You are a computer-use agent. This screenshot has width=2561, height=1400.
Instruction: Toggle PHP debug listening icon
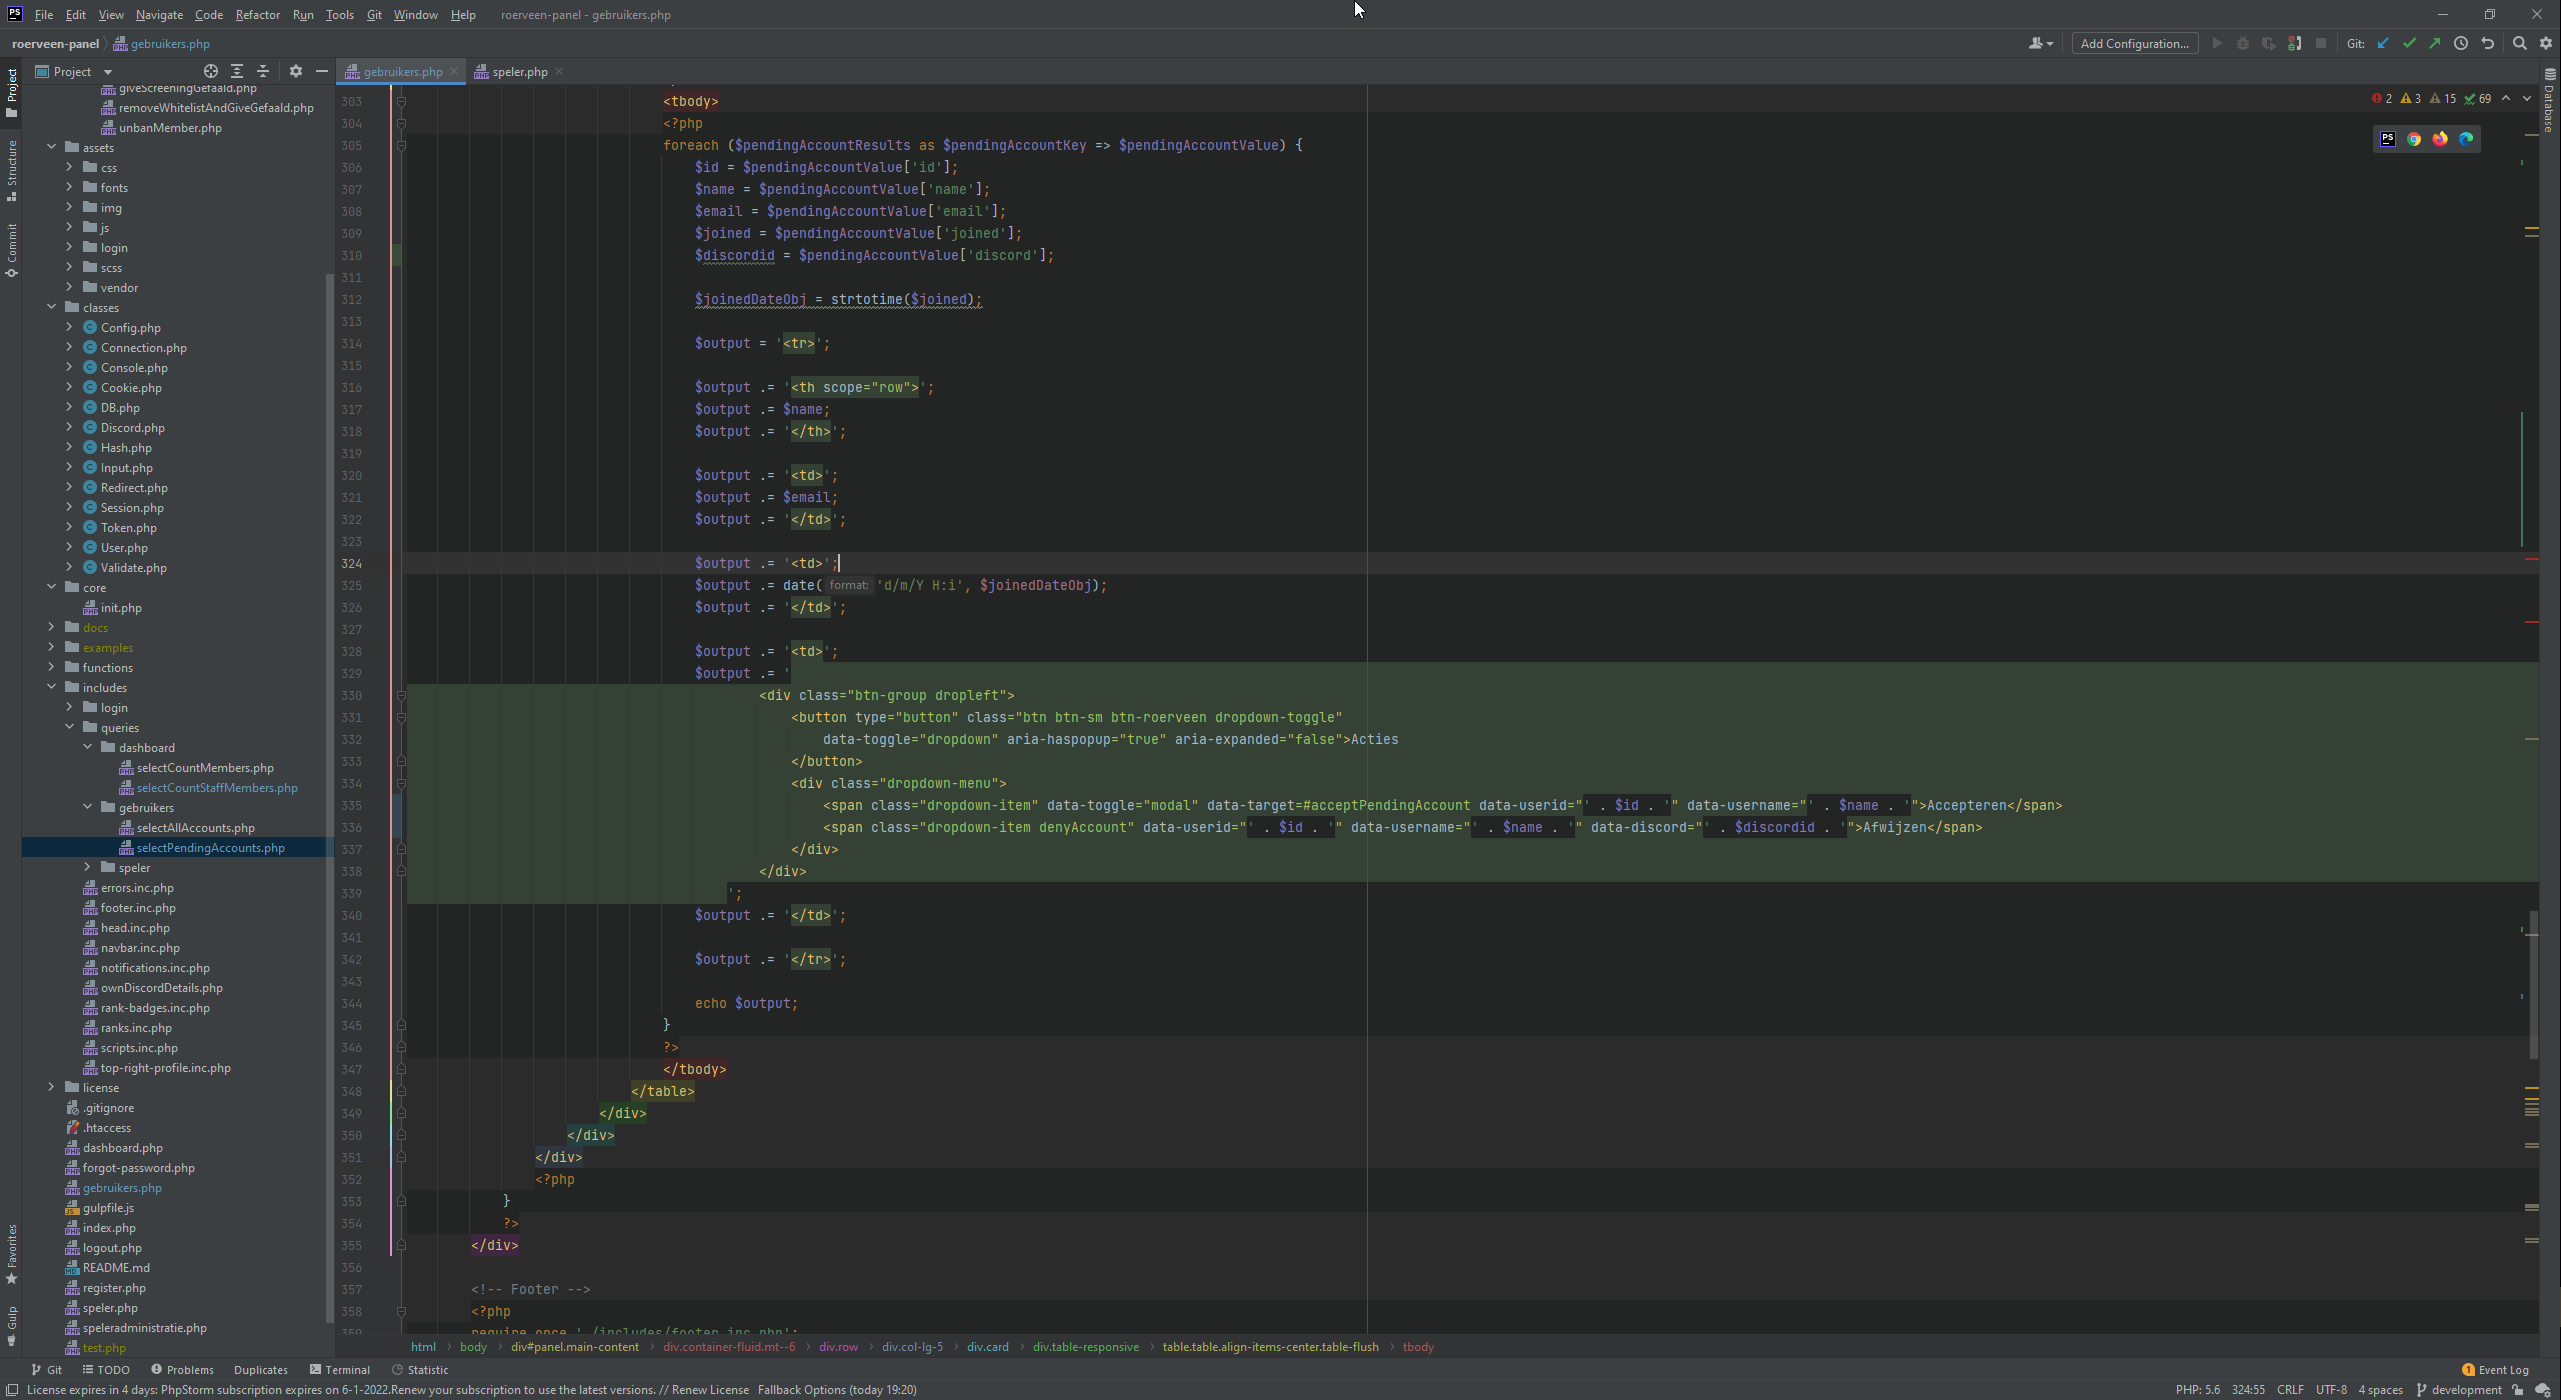[x=2295, y=43]
